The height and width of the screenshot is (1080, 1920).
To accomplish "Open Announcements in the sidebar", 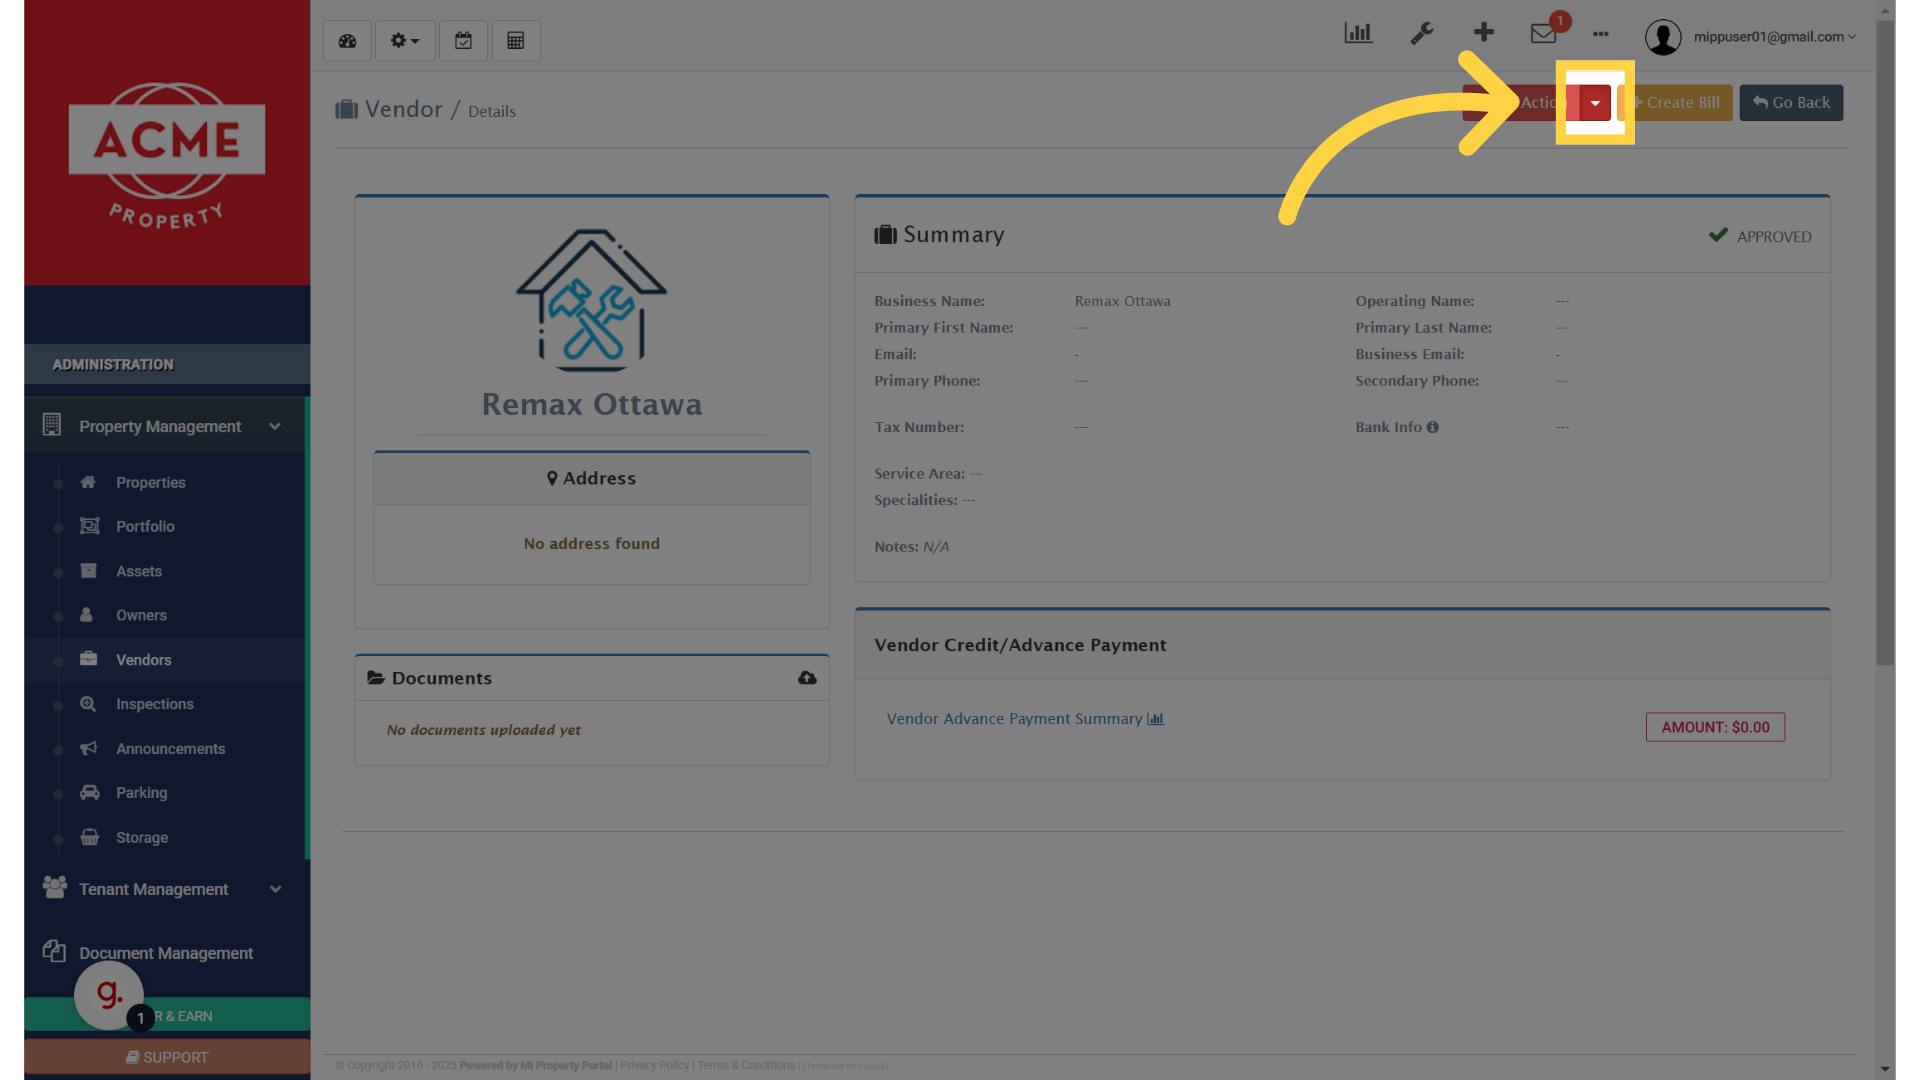I will (x=170, y=749).
